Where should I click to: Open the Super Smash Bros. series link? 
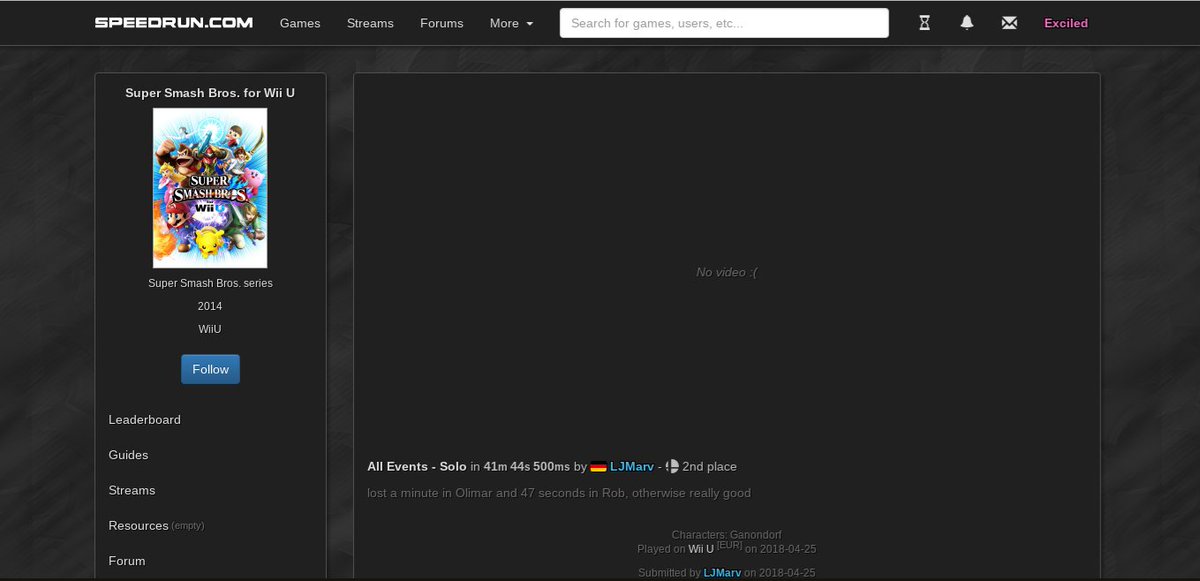[x=210, y=283]
